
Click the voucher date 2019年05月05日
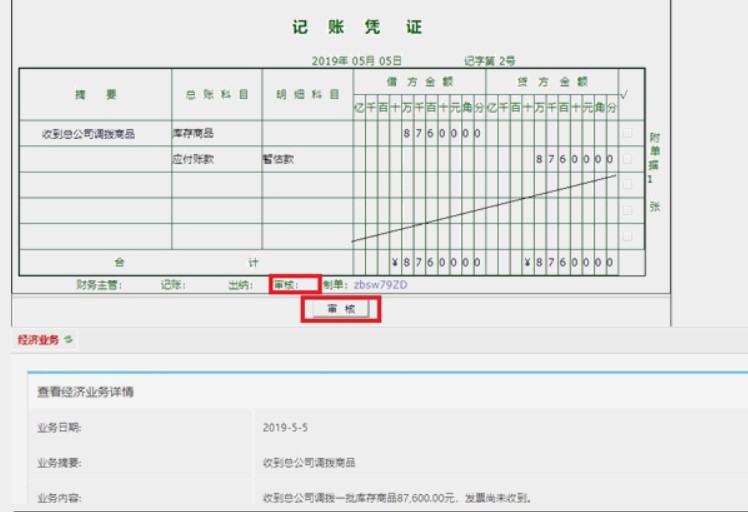356,61
